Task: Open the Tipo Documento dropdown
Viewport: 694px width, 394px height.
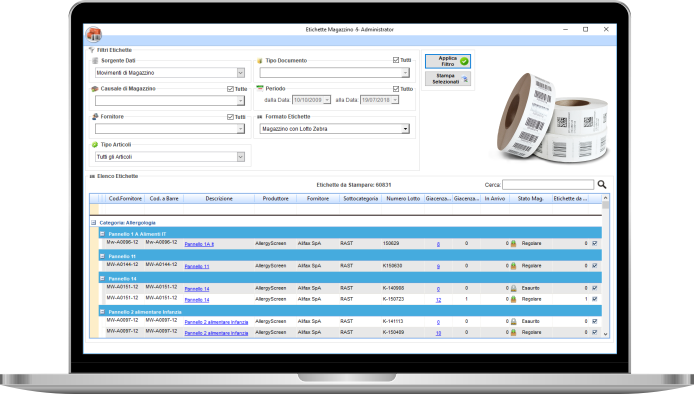Action: (405, 73)
